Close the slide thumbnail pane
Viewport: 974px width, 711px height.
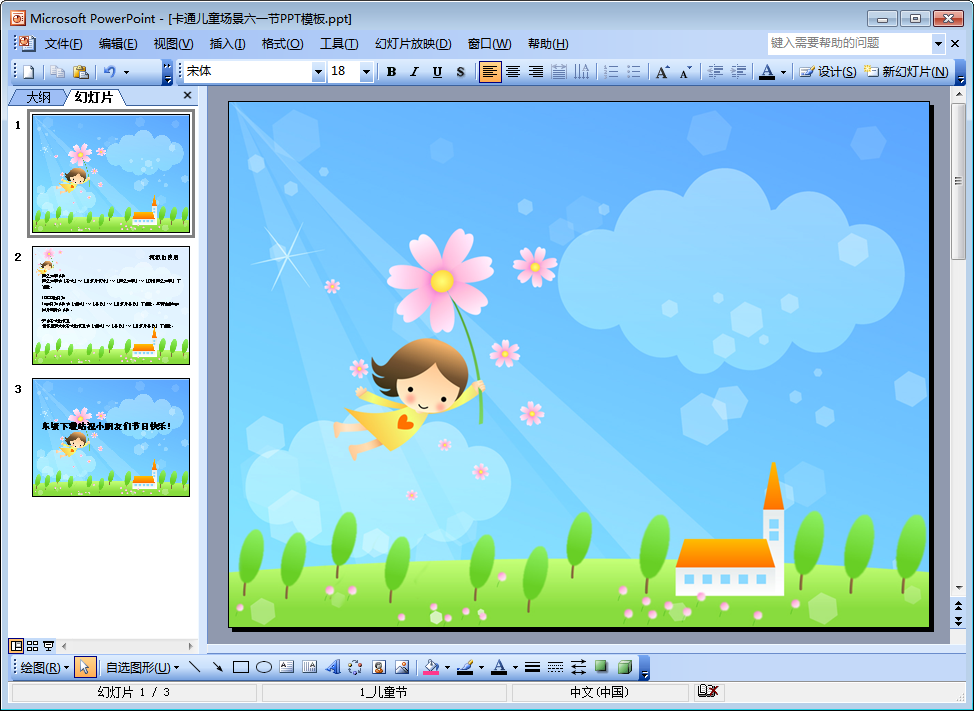(188, 95)
